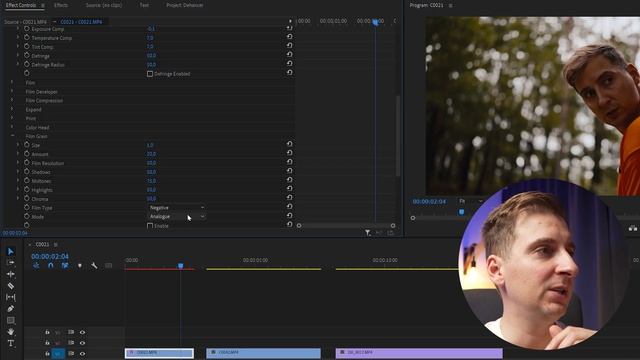Image resolution: width=640 pixels, height=360 pixels.
Task: Select the Hand tool
Action: coord(11,332)
